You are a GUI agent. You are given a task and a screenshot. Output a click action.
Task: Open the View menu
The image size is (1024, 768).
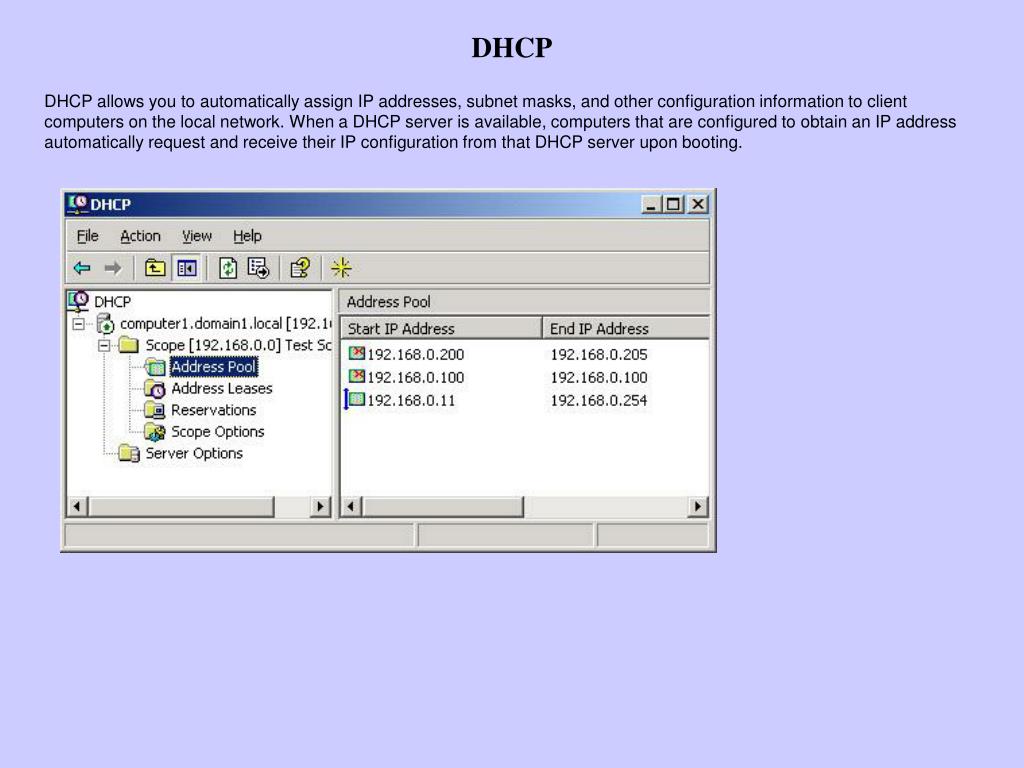coord(197,236)
